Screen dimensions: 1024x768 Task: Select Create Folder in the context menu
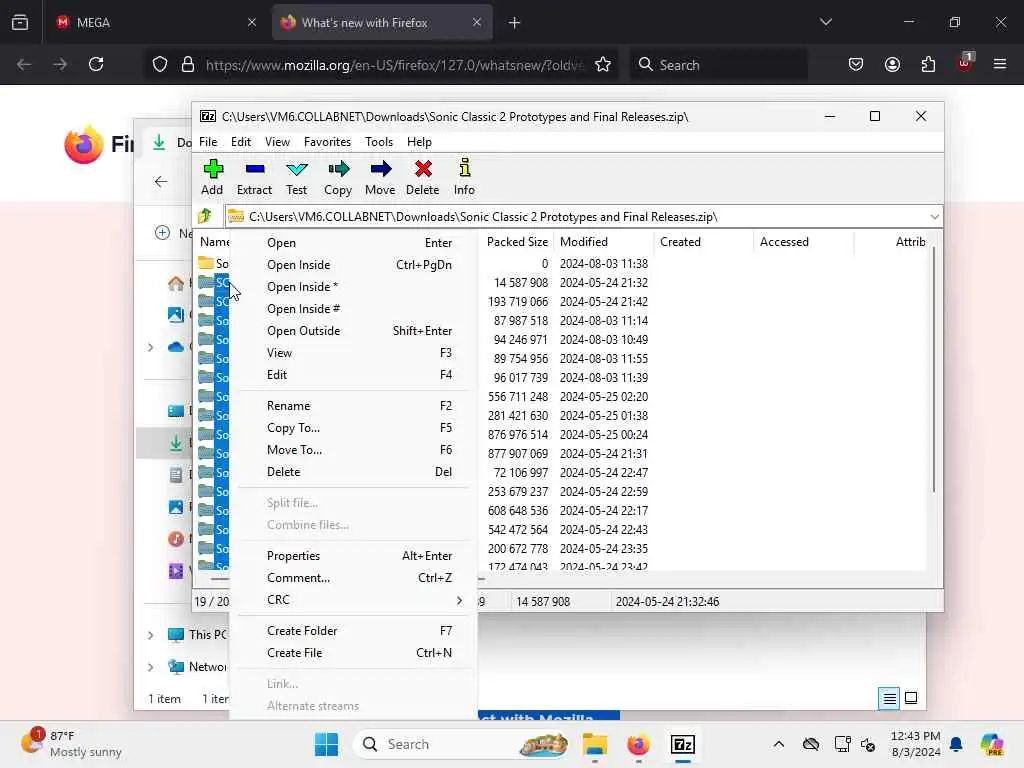pyautogui.click(x=353, y=631)
